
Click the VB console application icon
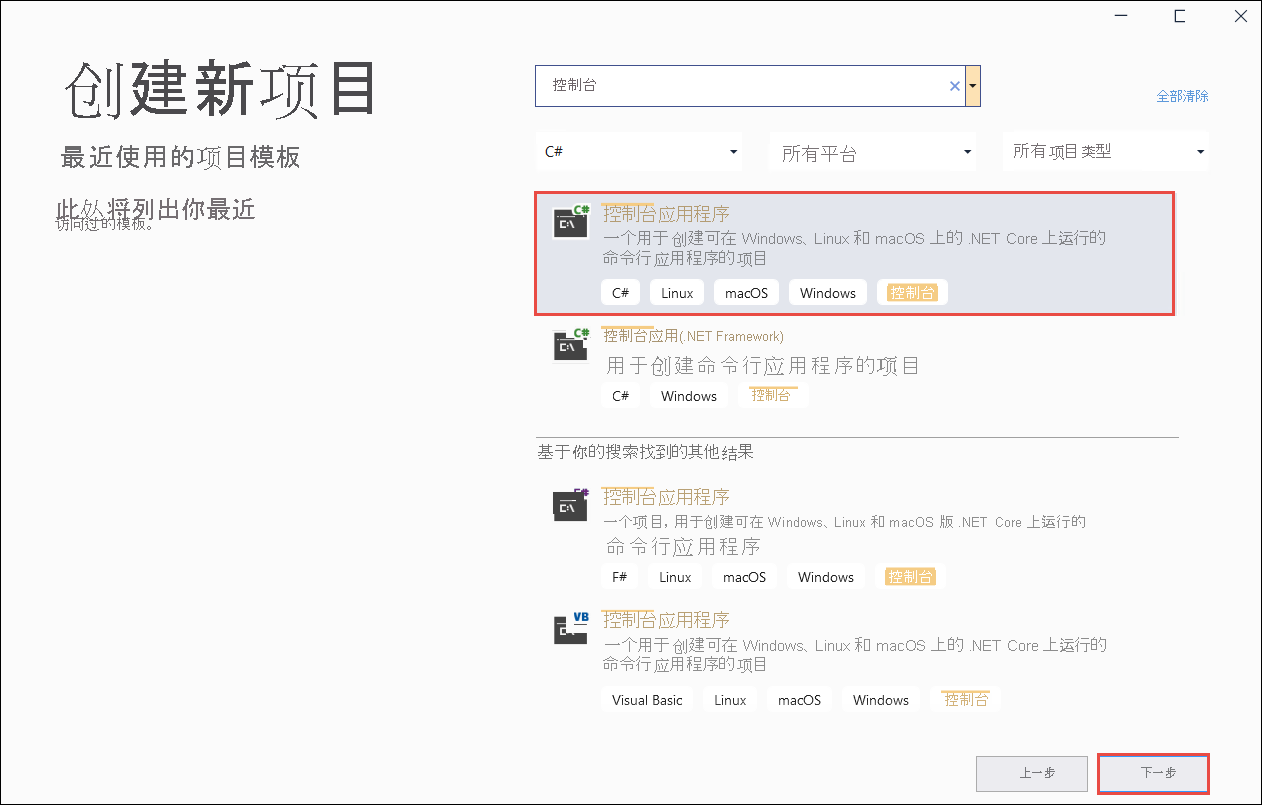(571, 627)
